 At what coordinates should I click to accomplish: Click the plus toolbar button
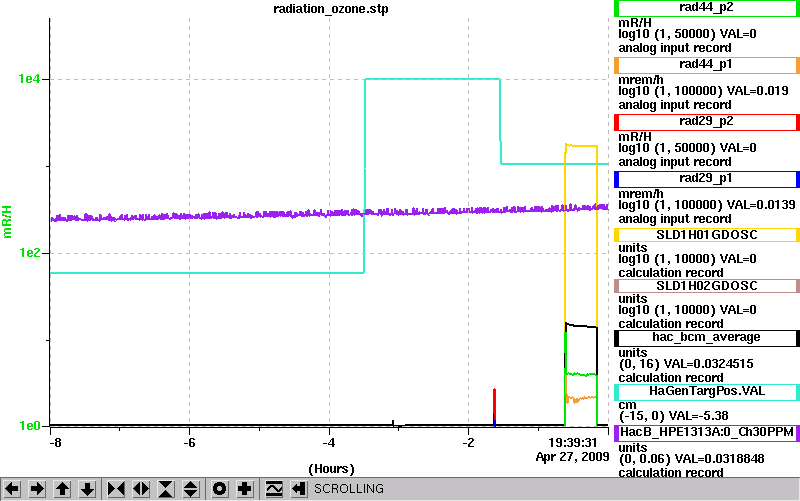pos(245,489)
